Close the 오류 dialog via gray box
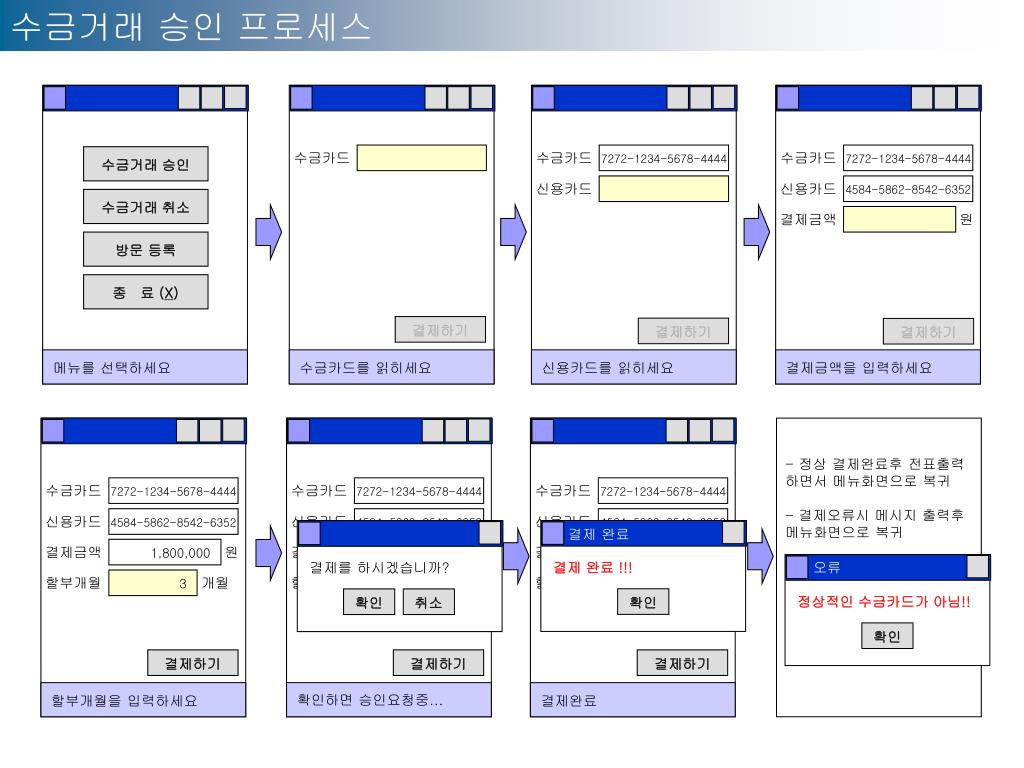The width and height of the screenshot is (1024, 768). tap(978, 566)
